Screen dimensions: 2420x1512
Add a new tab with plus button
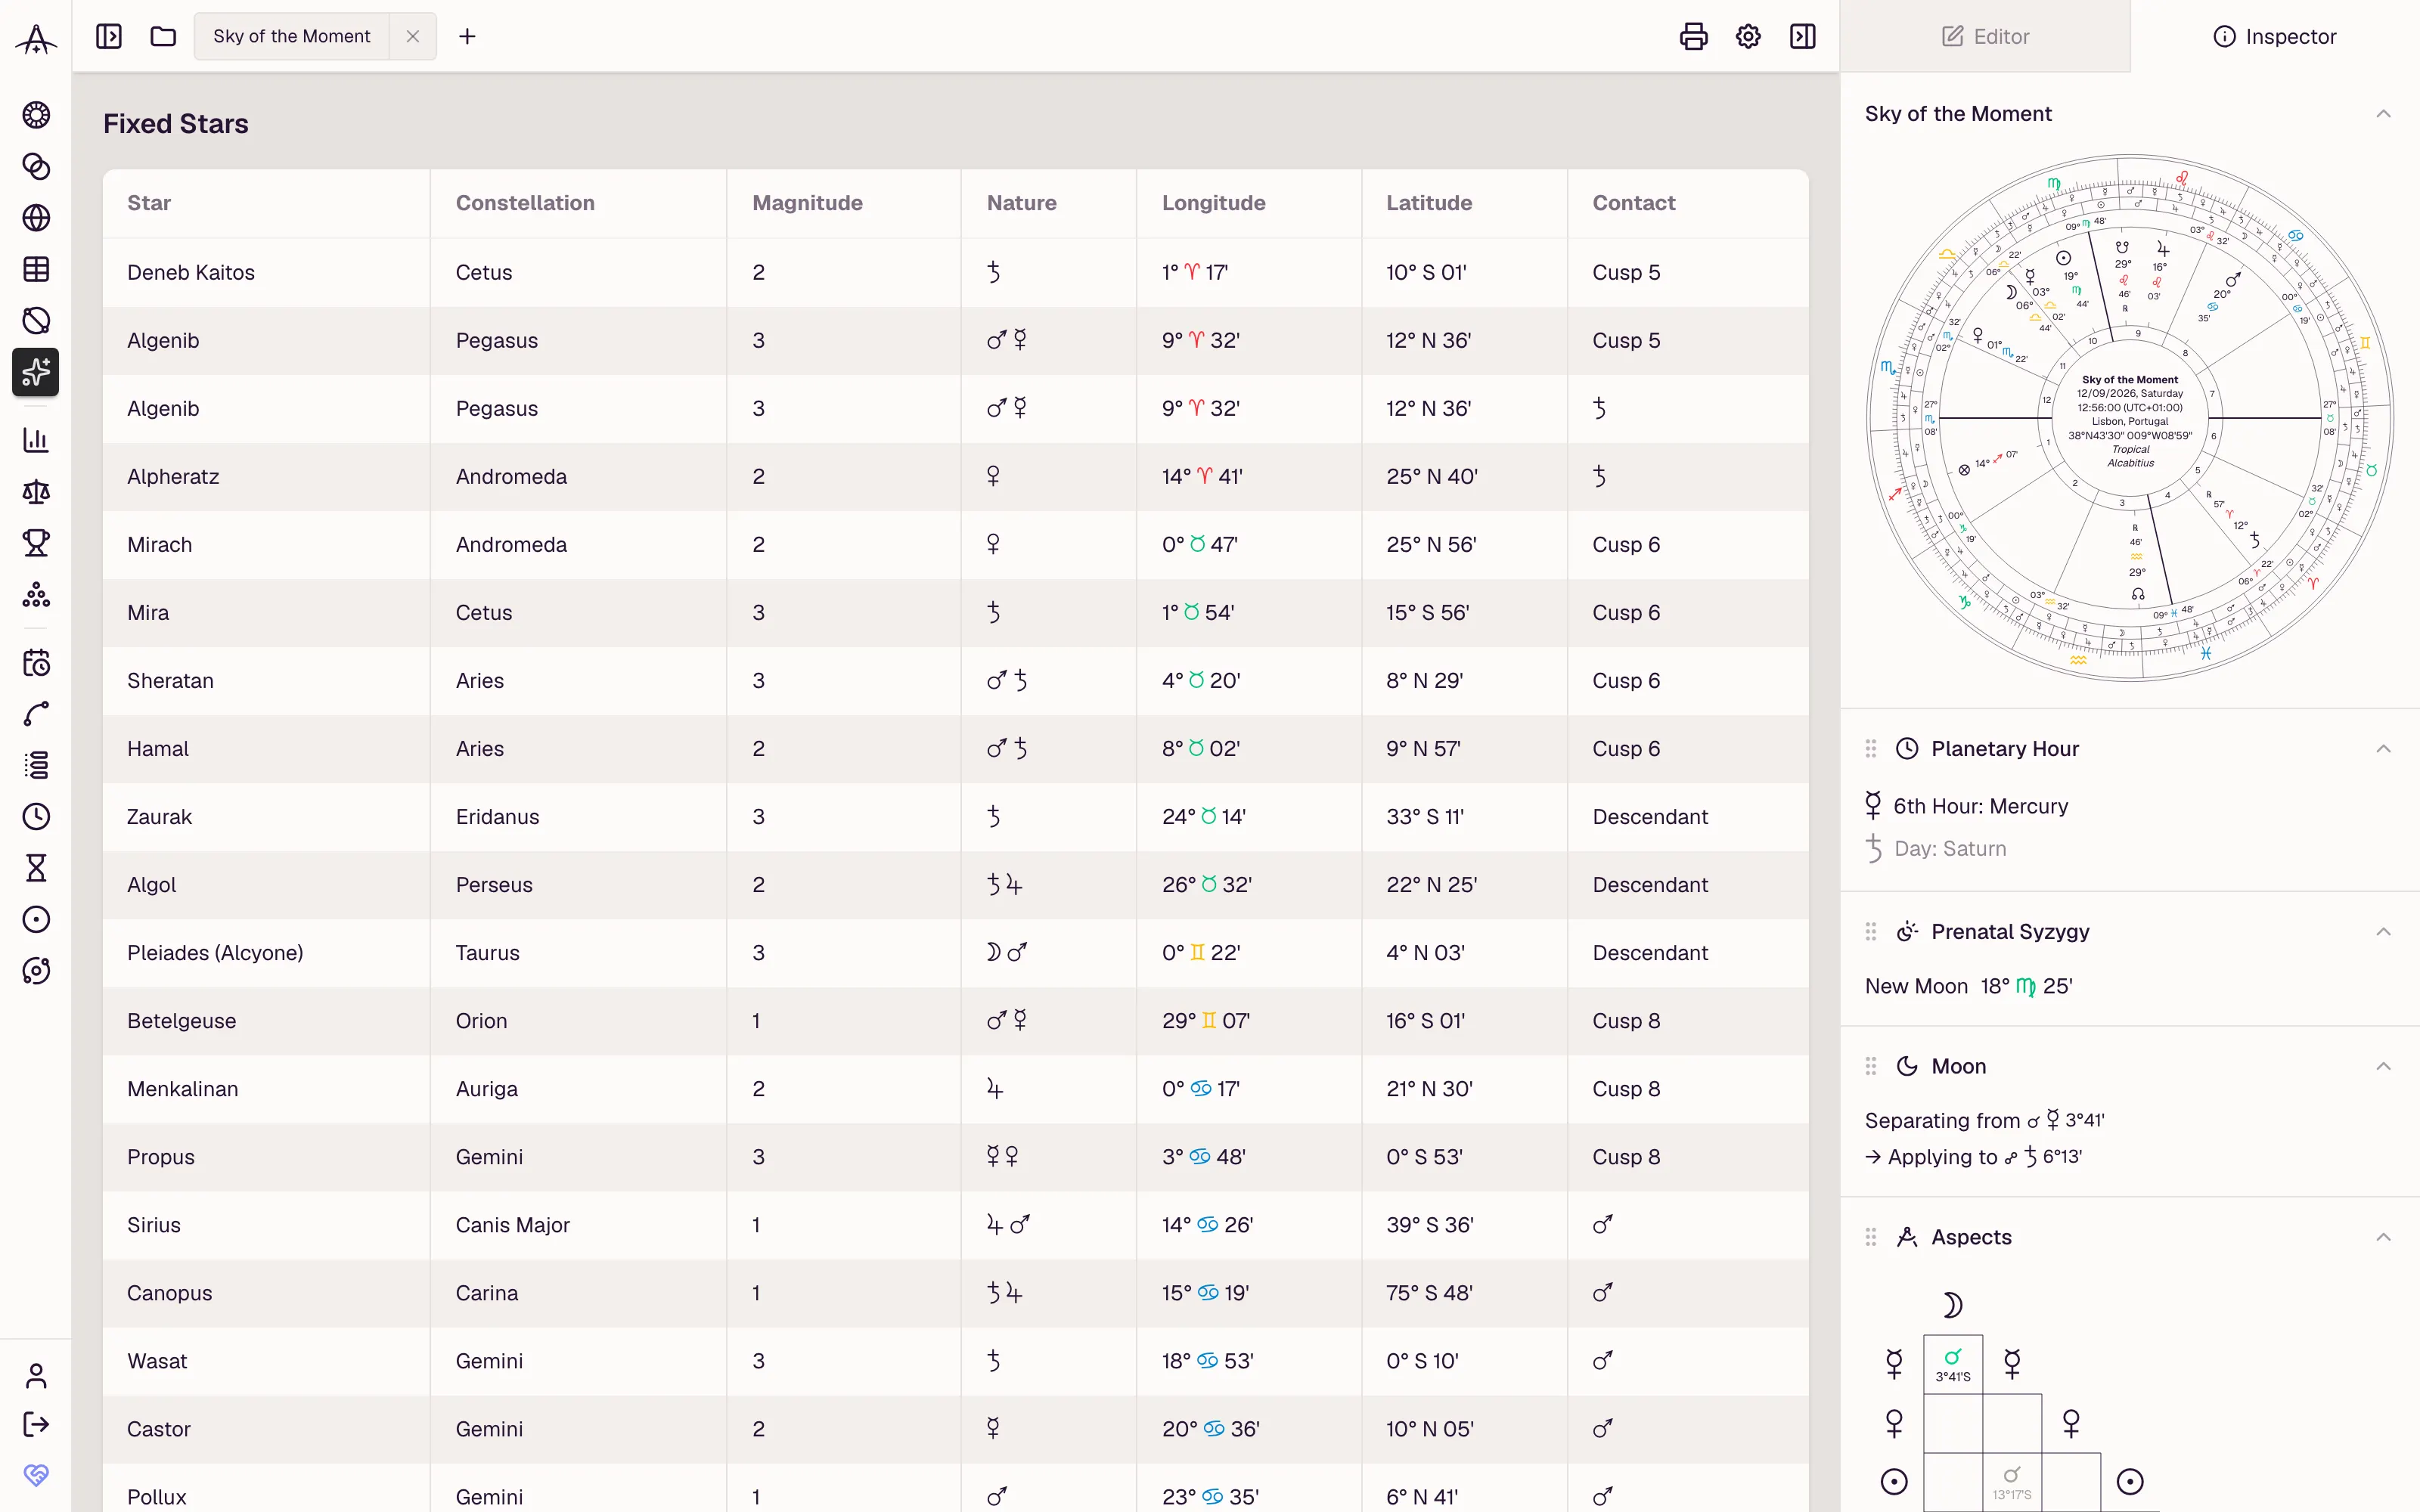[x=467, y=37]
